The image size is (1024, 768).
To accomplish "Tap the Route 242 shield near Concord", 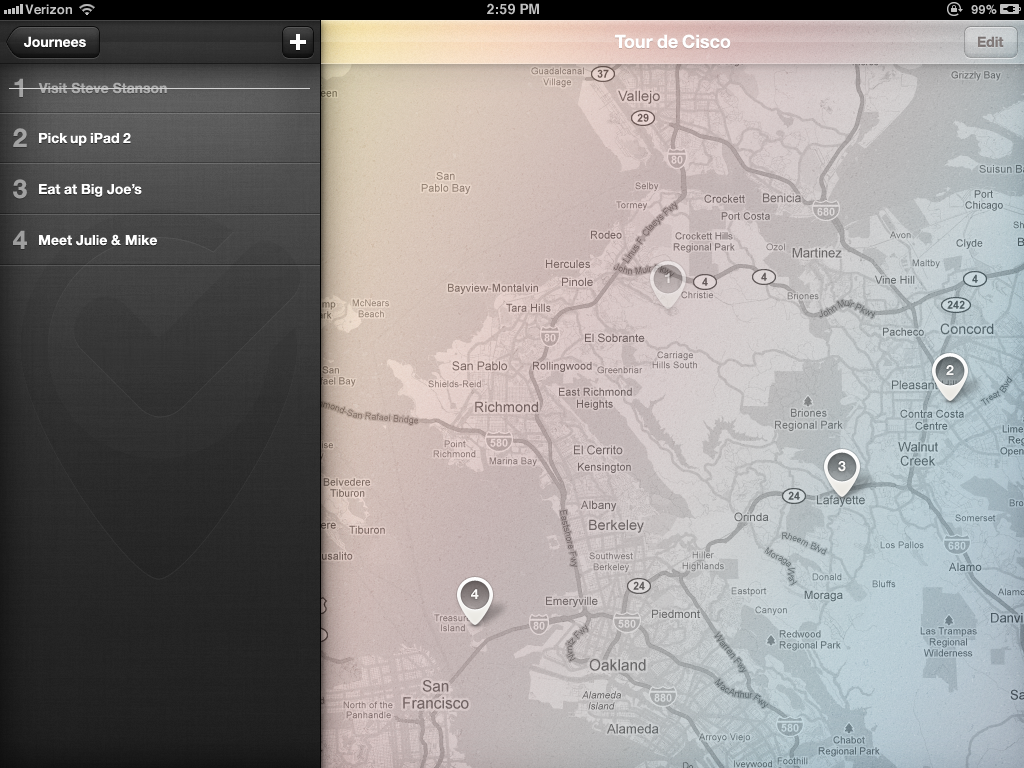I will click(956, 305).
